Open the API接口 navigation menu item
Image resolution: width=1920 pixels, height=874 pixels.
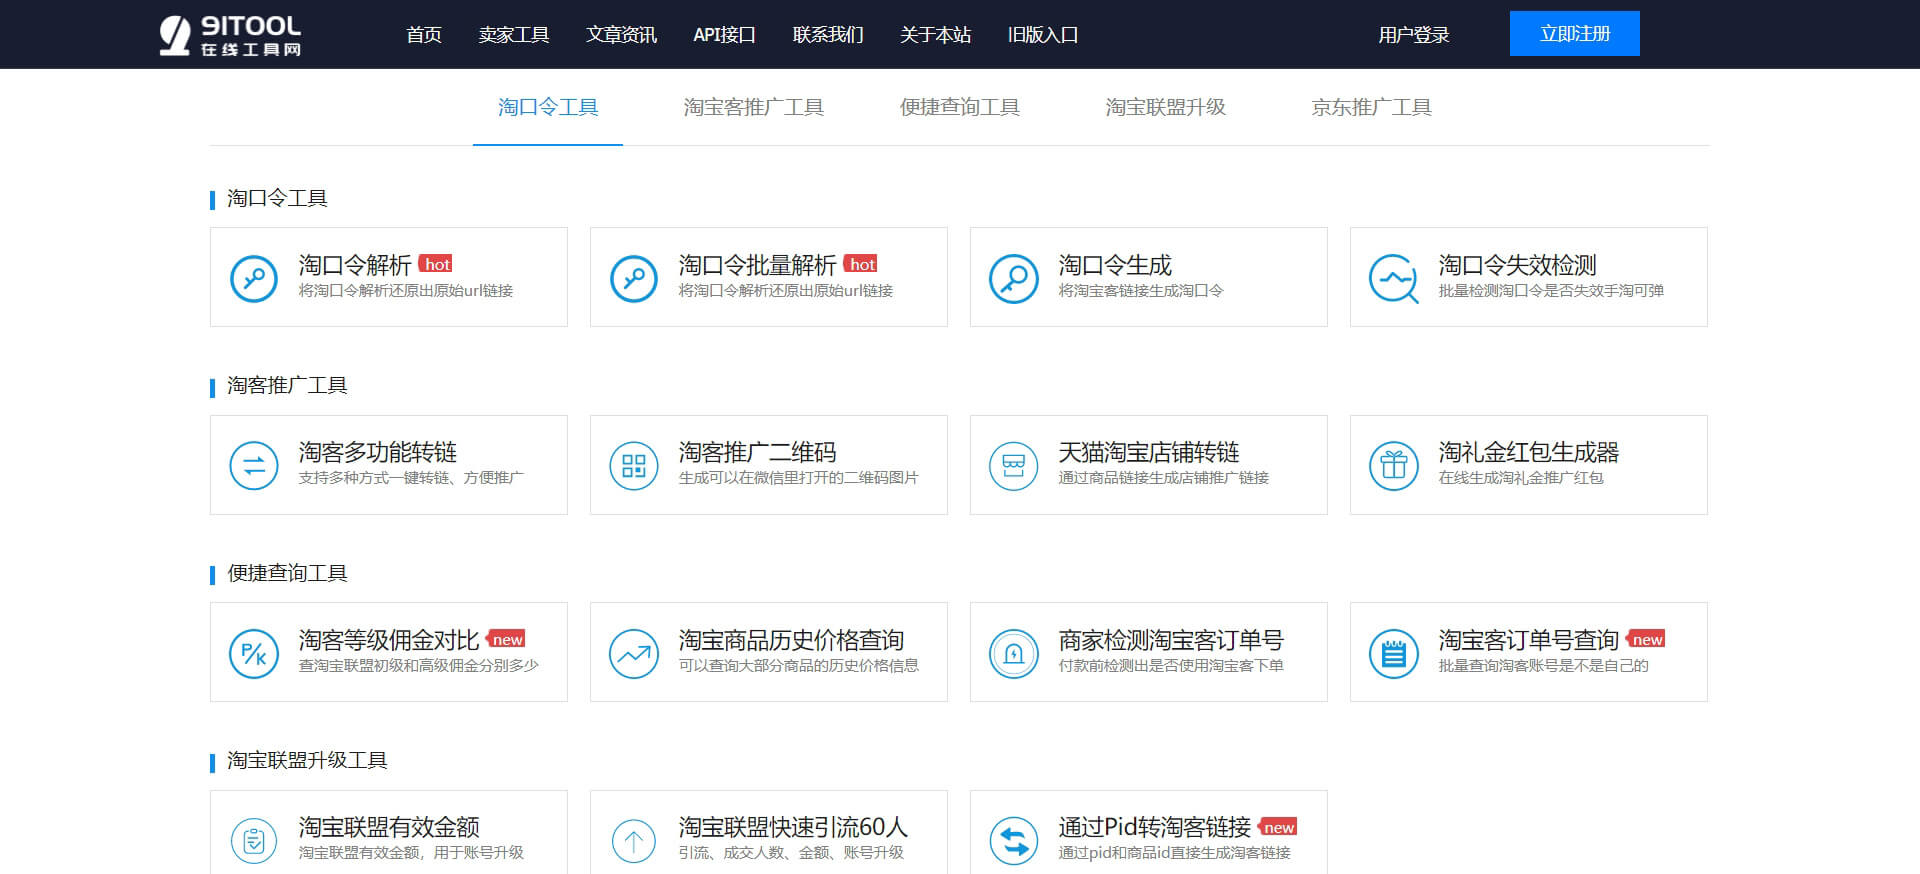(x=724, y=35)
